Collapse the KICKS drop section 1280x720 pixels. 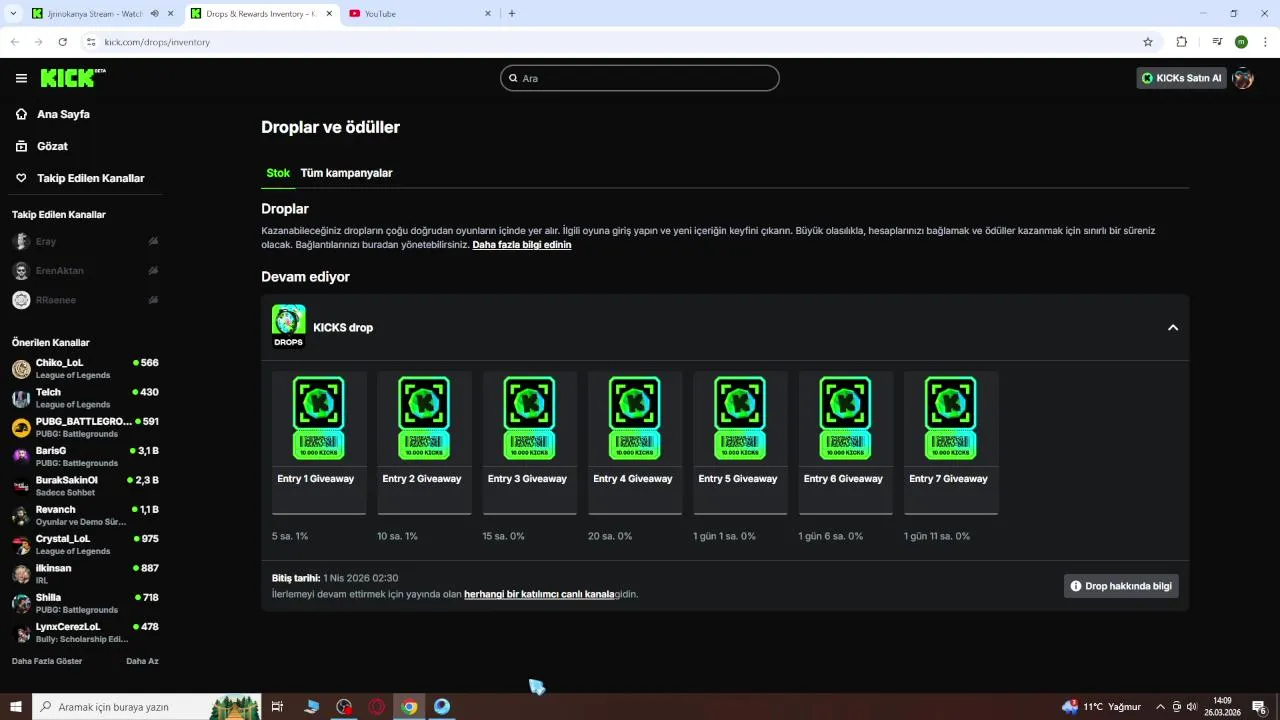(x=1173, y=327)
